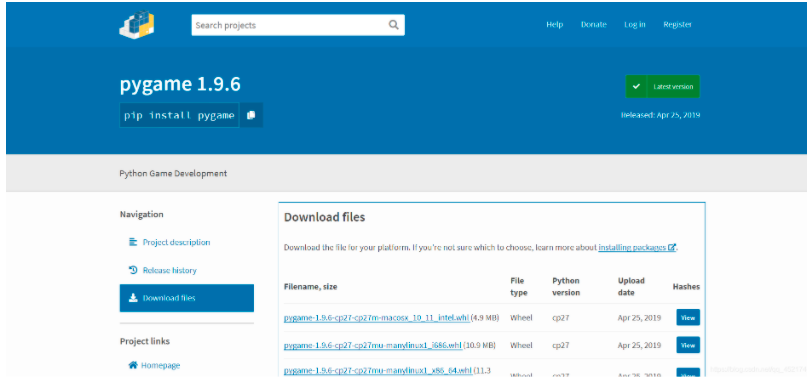Click Wheel cell in macosx row
The image size is (807, 389).
(x=521, y=317)
